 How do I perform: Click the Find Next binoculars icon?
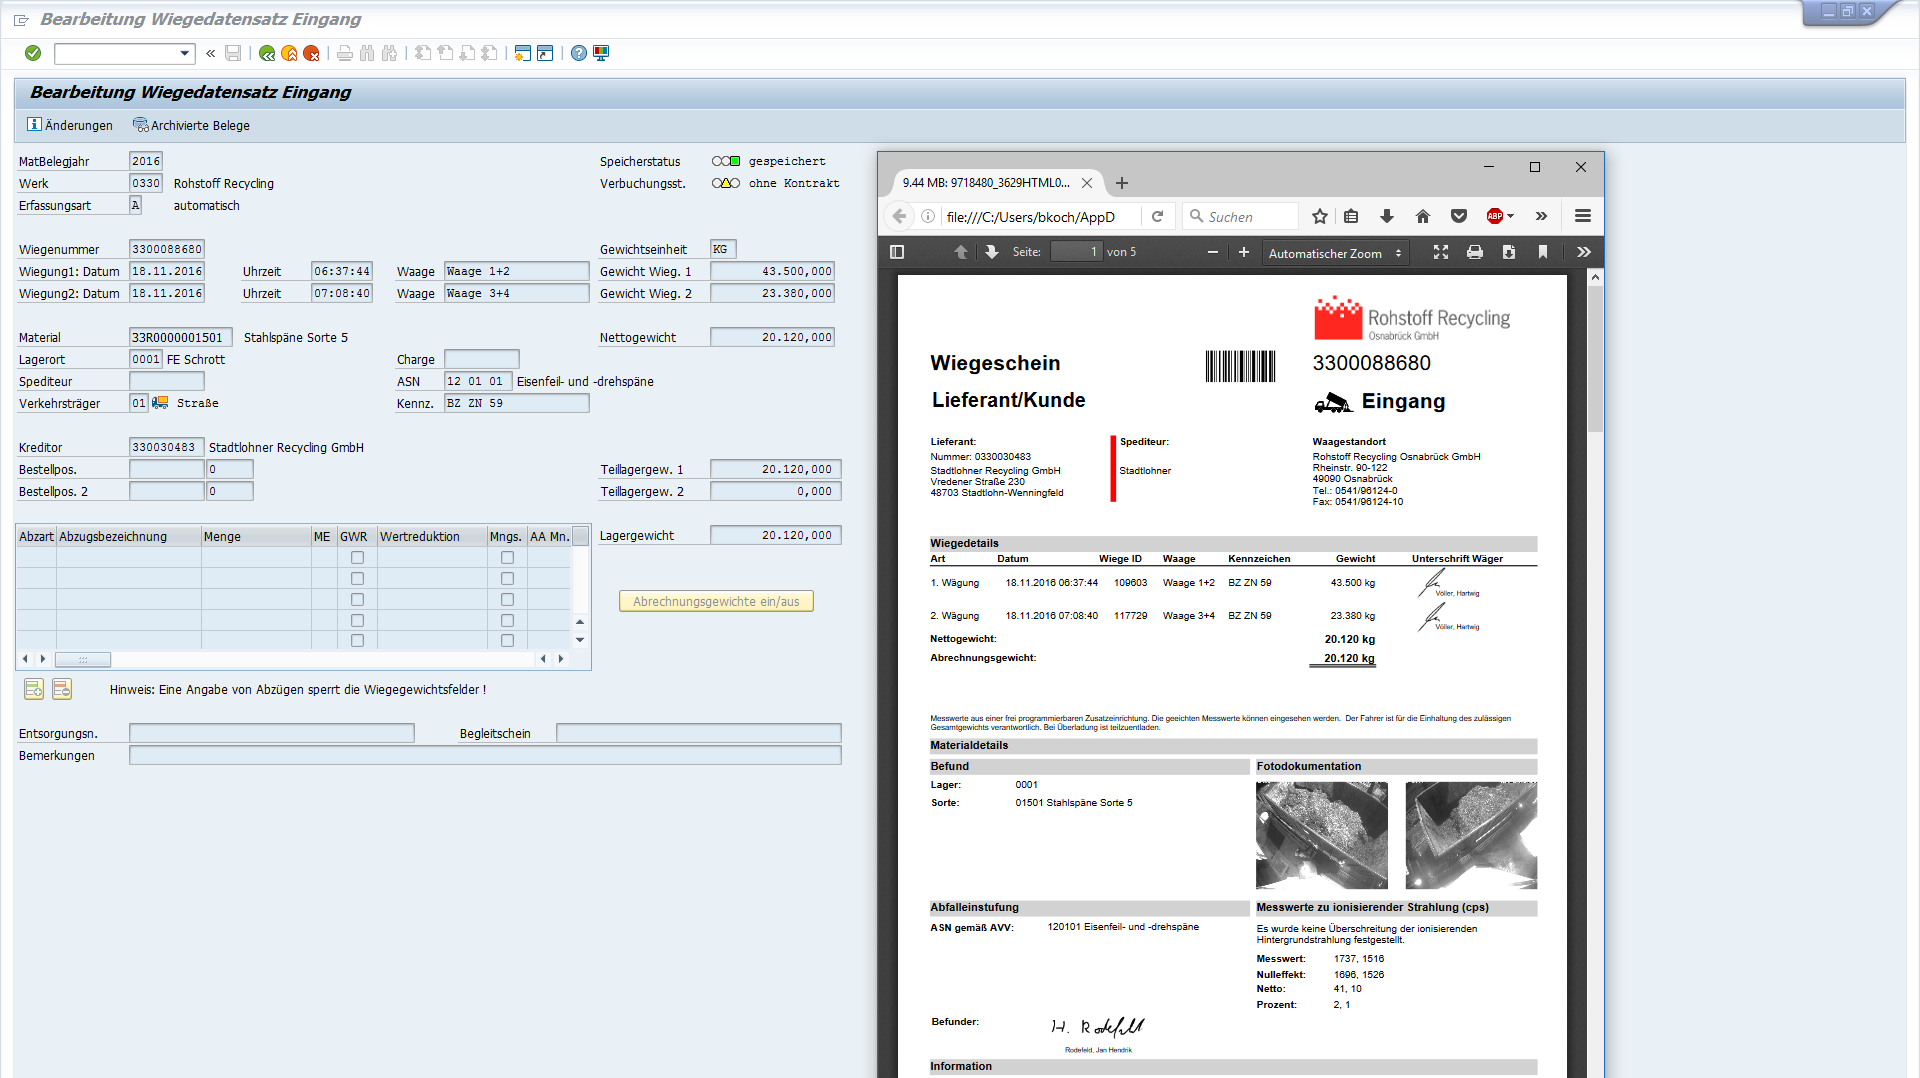[x=389, y=53]
